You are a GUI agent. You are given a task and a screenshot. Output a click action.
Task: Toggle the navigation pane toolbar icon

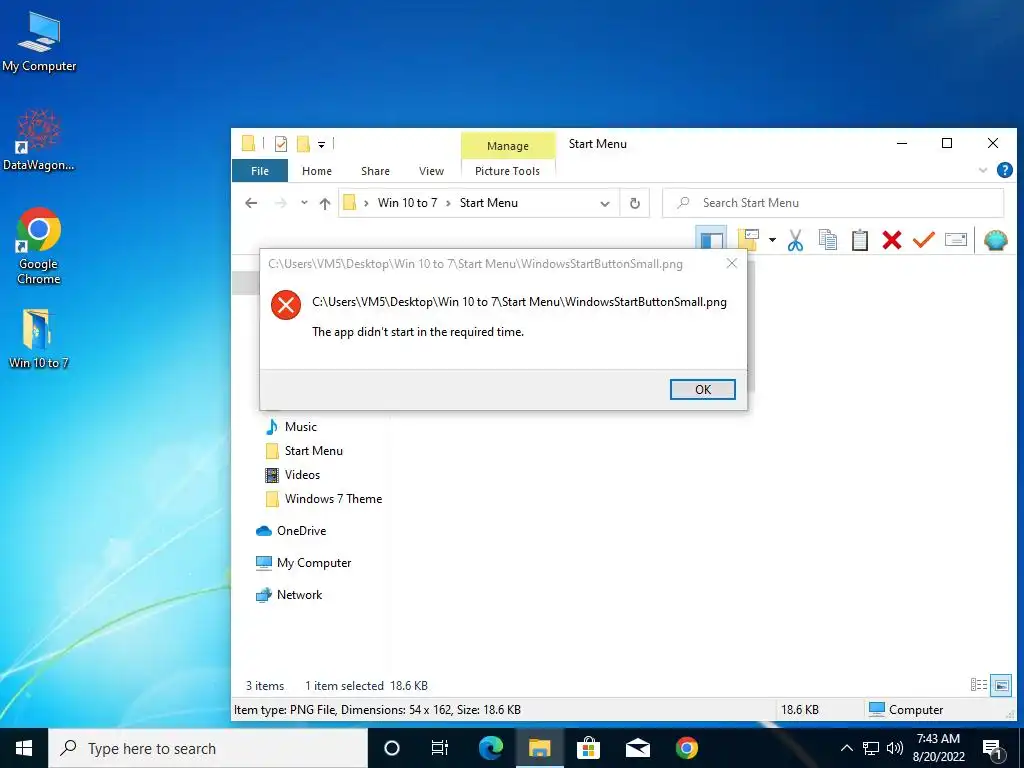point(711,240)
